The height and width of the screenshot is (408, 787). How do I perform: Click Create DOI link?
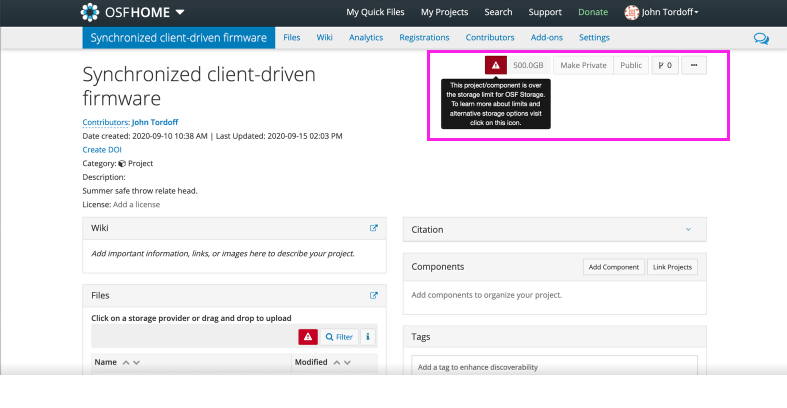pyautogui.click(x=102, y=150)
